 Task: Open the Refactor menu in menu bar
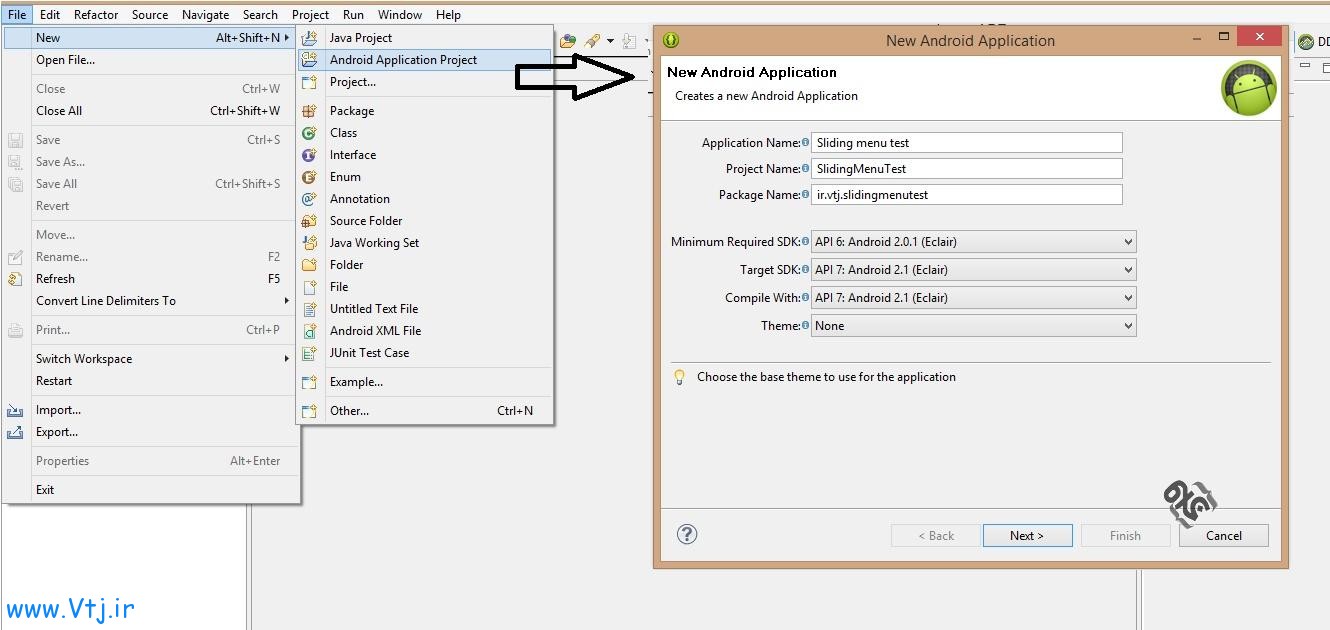96,15
